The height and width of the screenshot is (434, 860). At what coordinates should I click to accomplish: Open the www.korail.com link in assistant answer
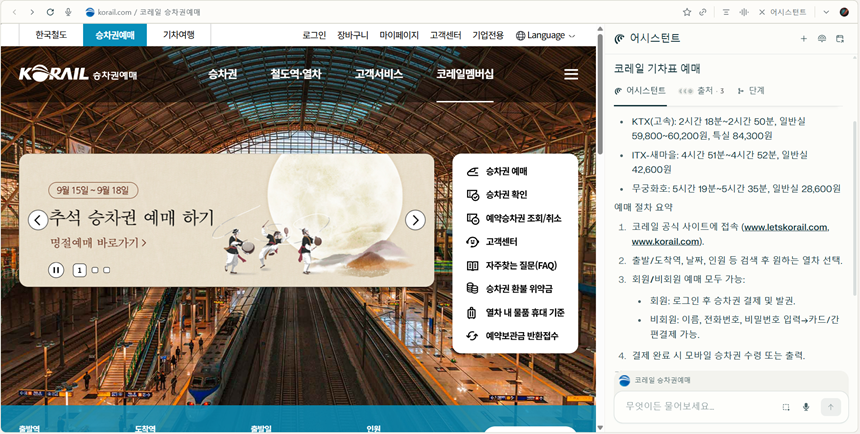click(x=666, y=241)
